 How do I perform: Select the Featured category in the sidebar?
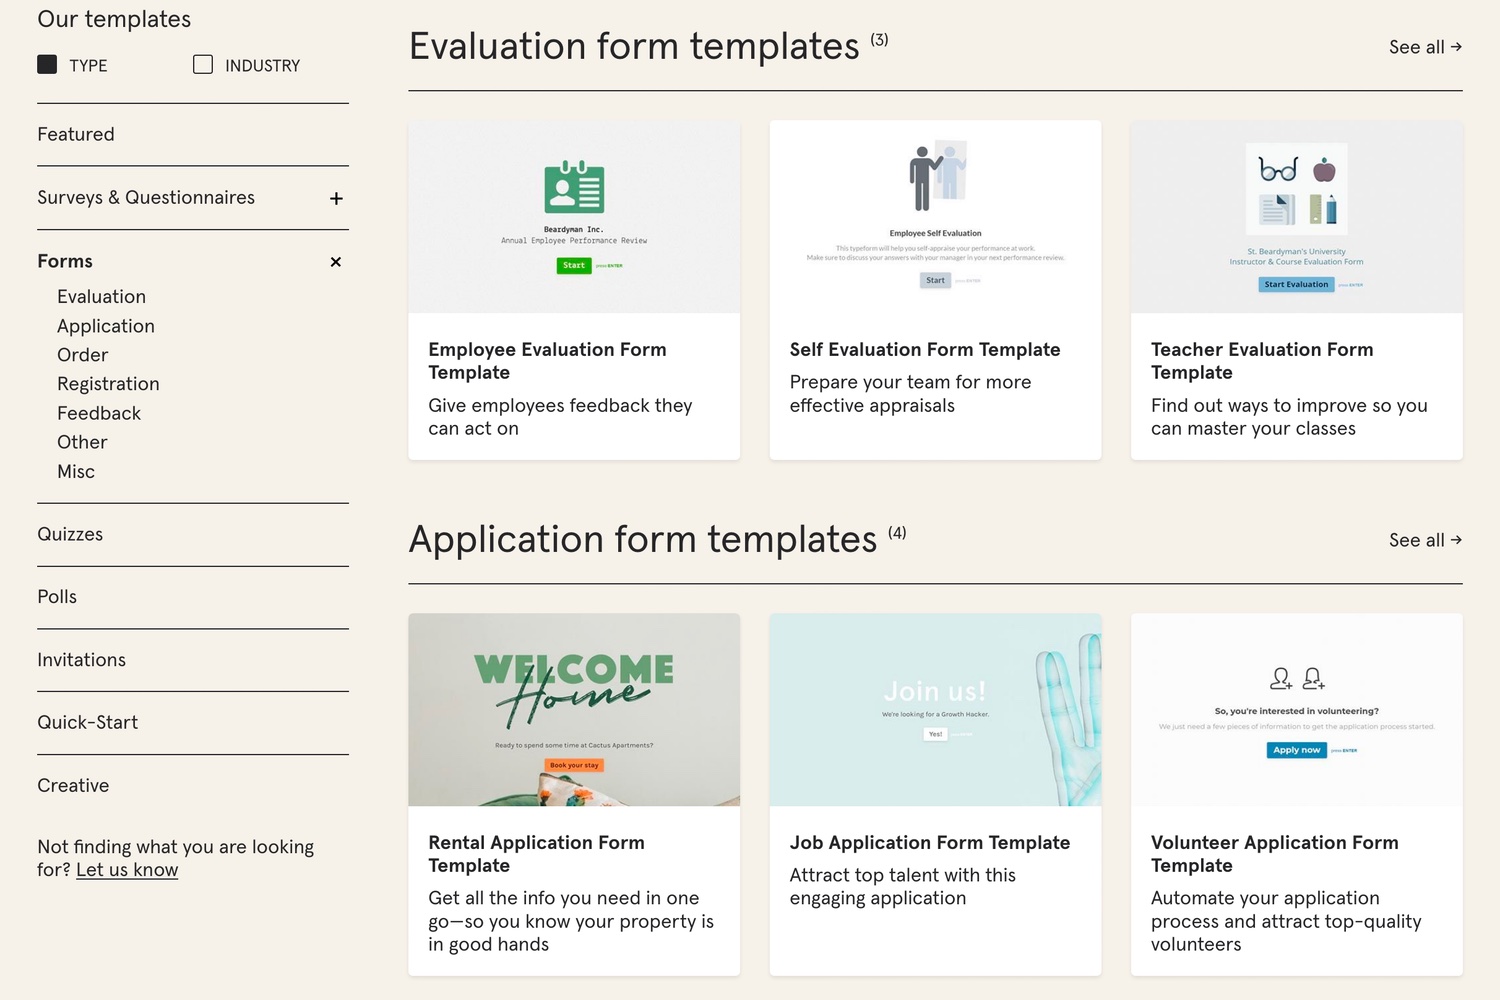point(75,134)
